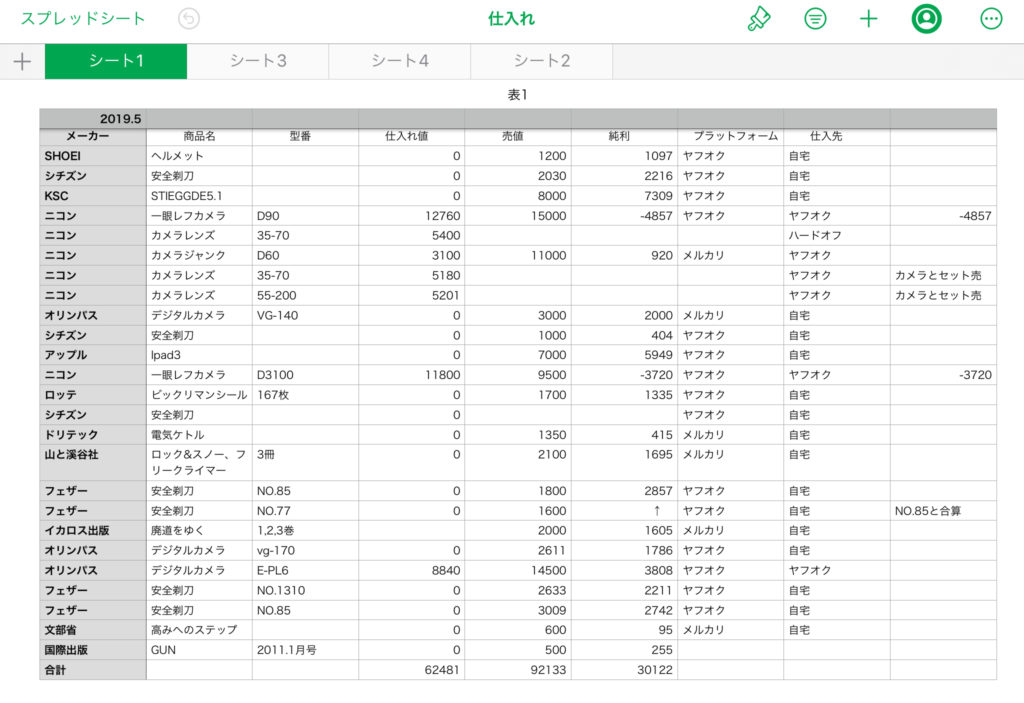The width and height of the screenshot is (1024, 703).
Task: Select the D90 model cell
Action: point(305,216)
